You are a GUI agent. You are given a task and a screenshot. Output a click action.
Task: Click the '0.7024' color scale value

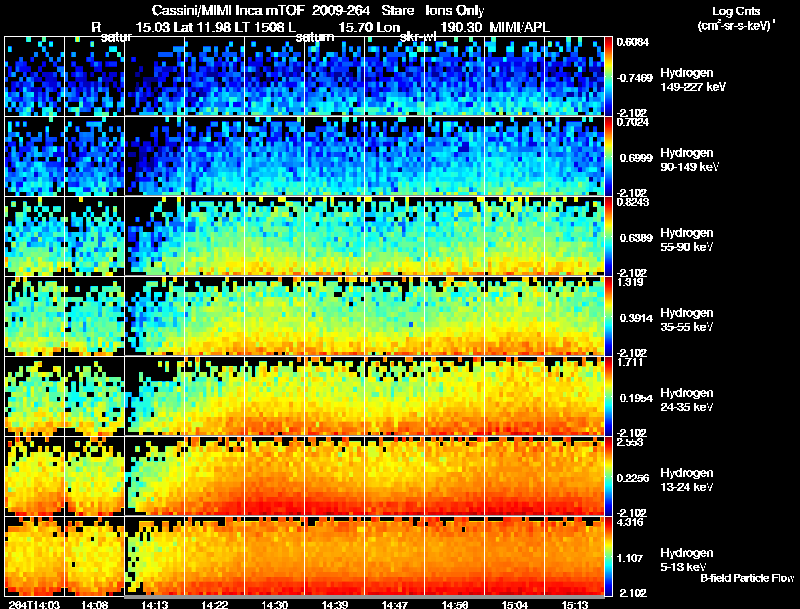[633, 122]
